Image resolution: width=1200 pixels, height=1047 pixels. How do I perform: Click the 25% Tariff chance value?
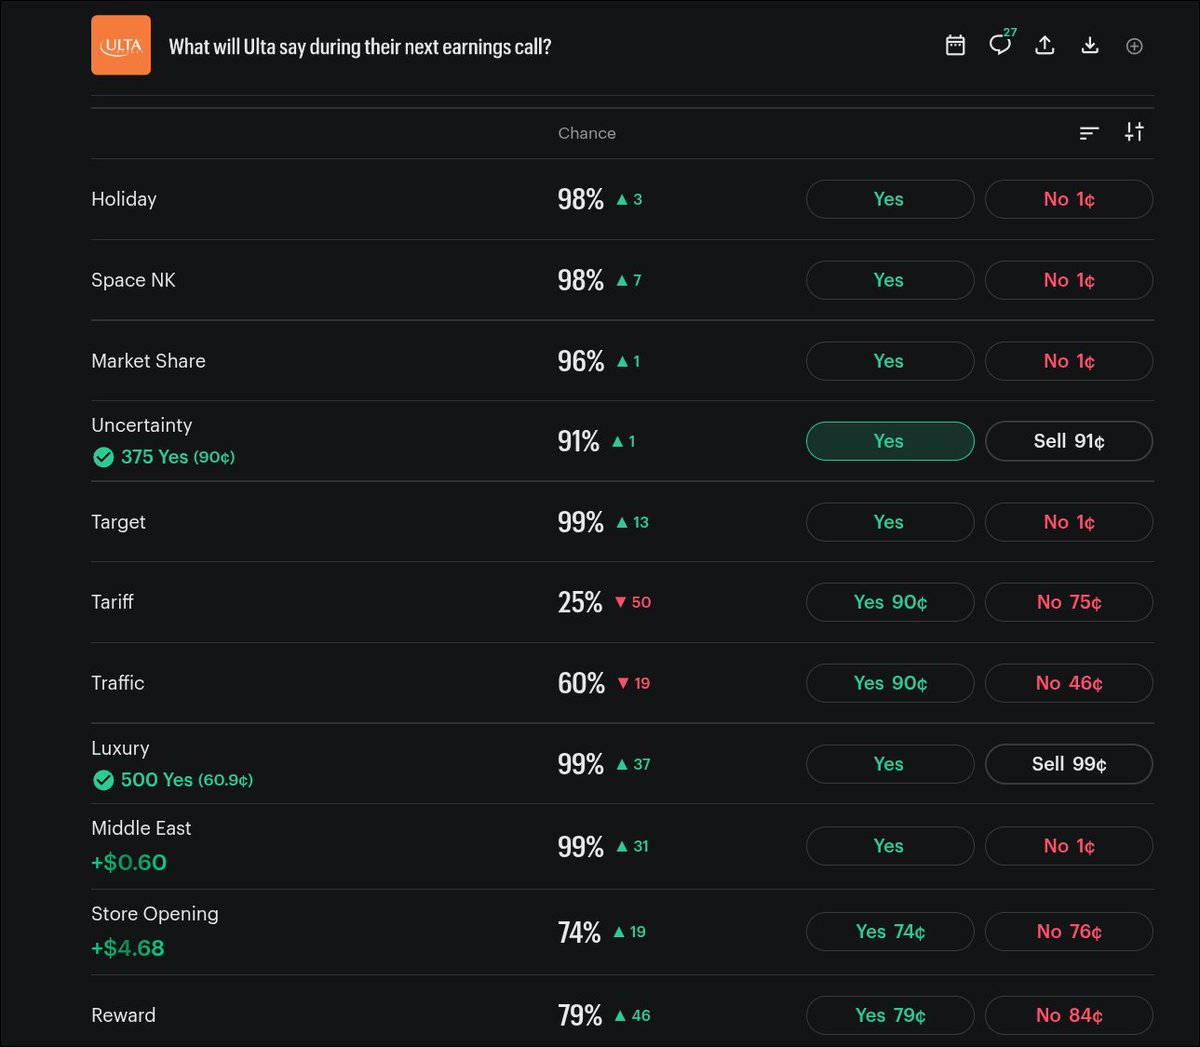580,602
